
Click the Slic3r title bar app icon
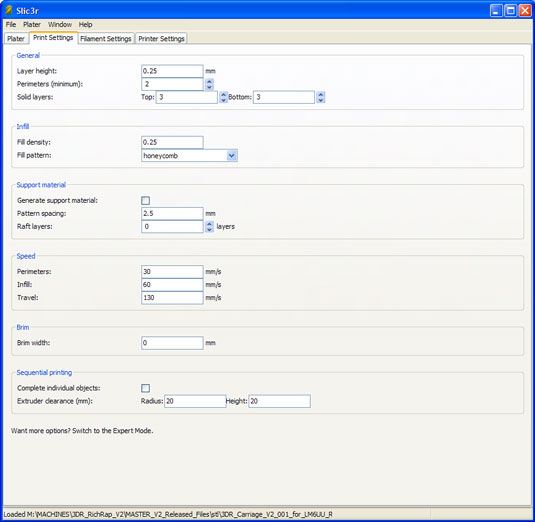tap(9, 10)
